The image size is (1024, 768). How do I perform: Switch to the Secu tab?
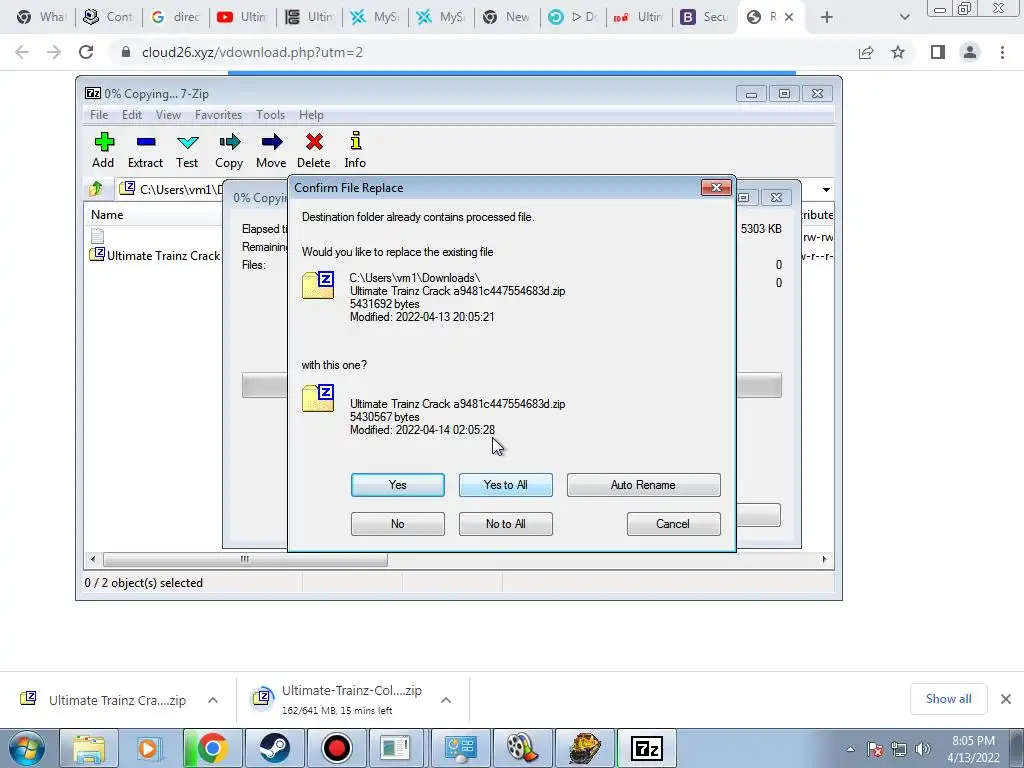pyautogui.click(x=705, y=18)
